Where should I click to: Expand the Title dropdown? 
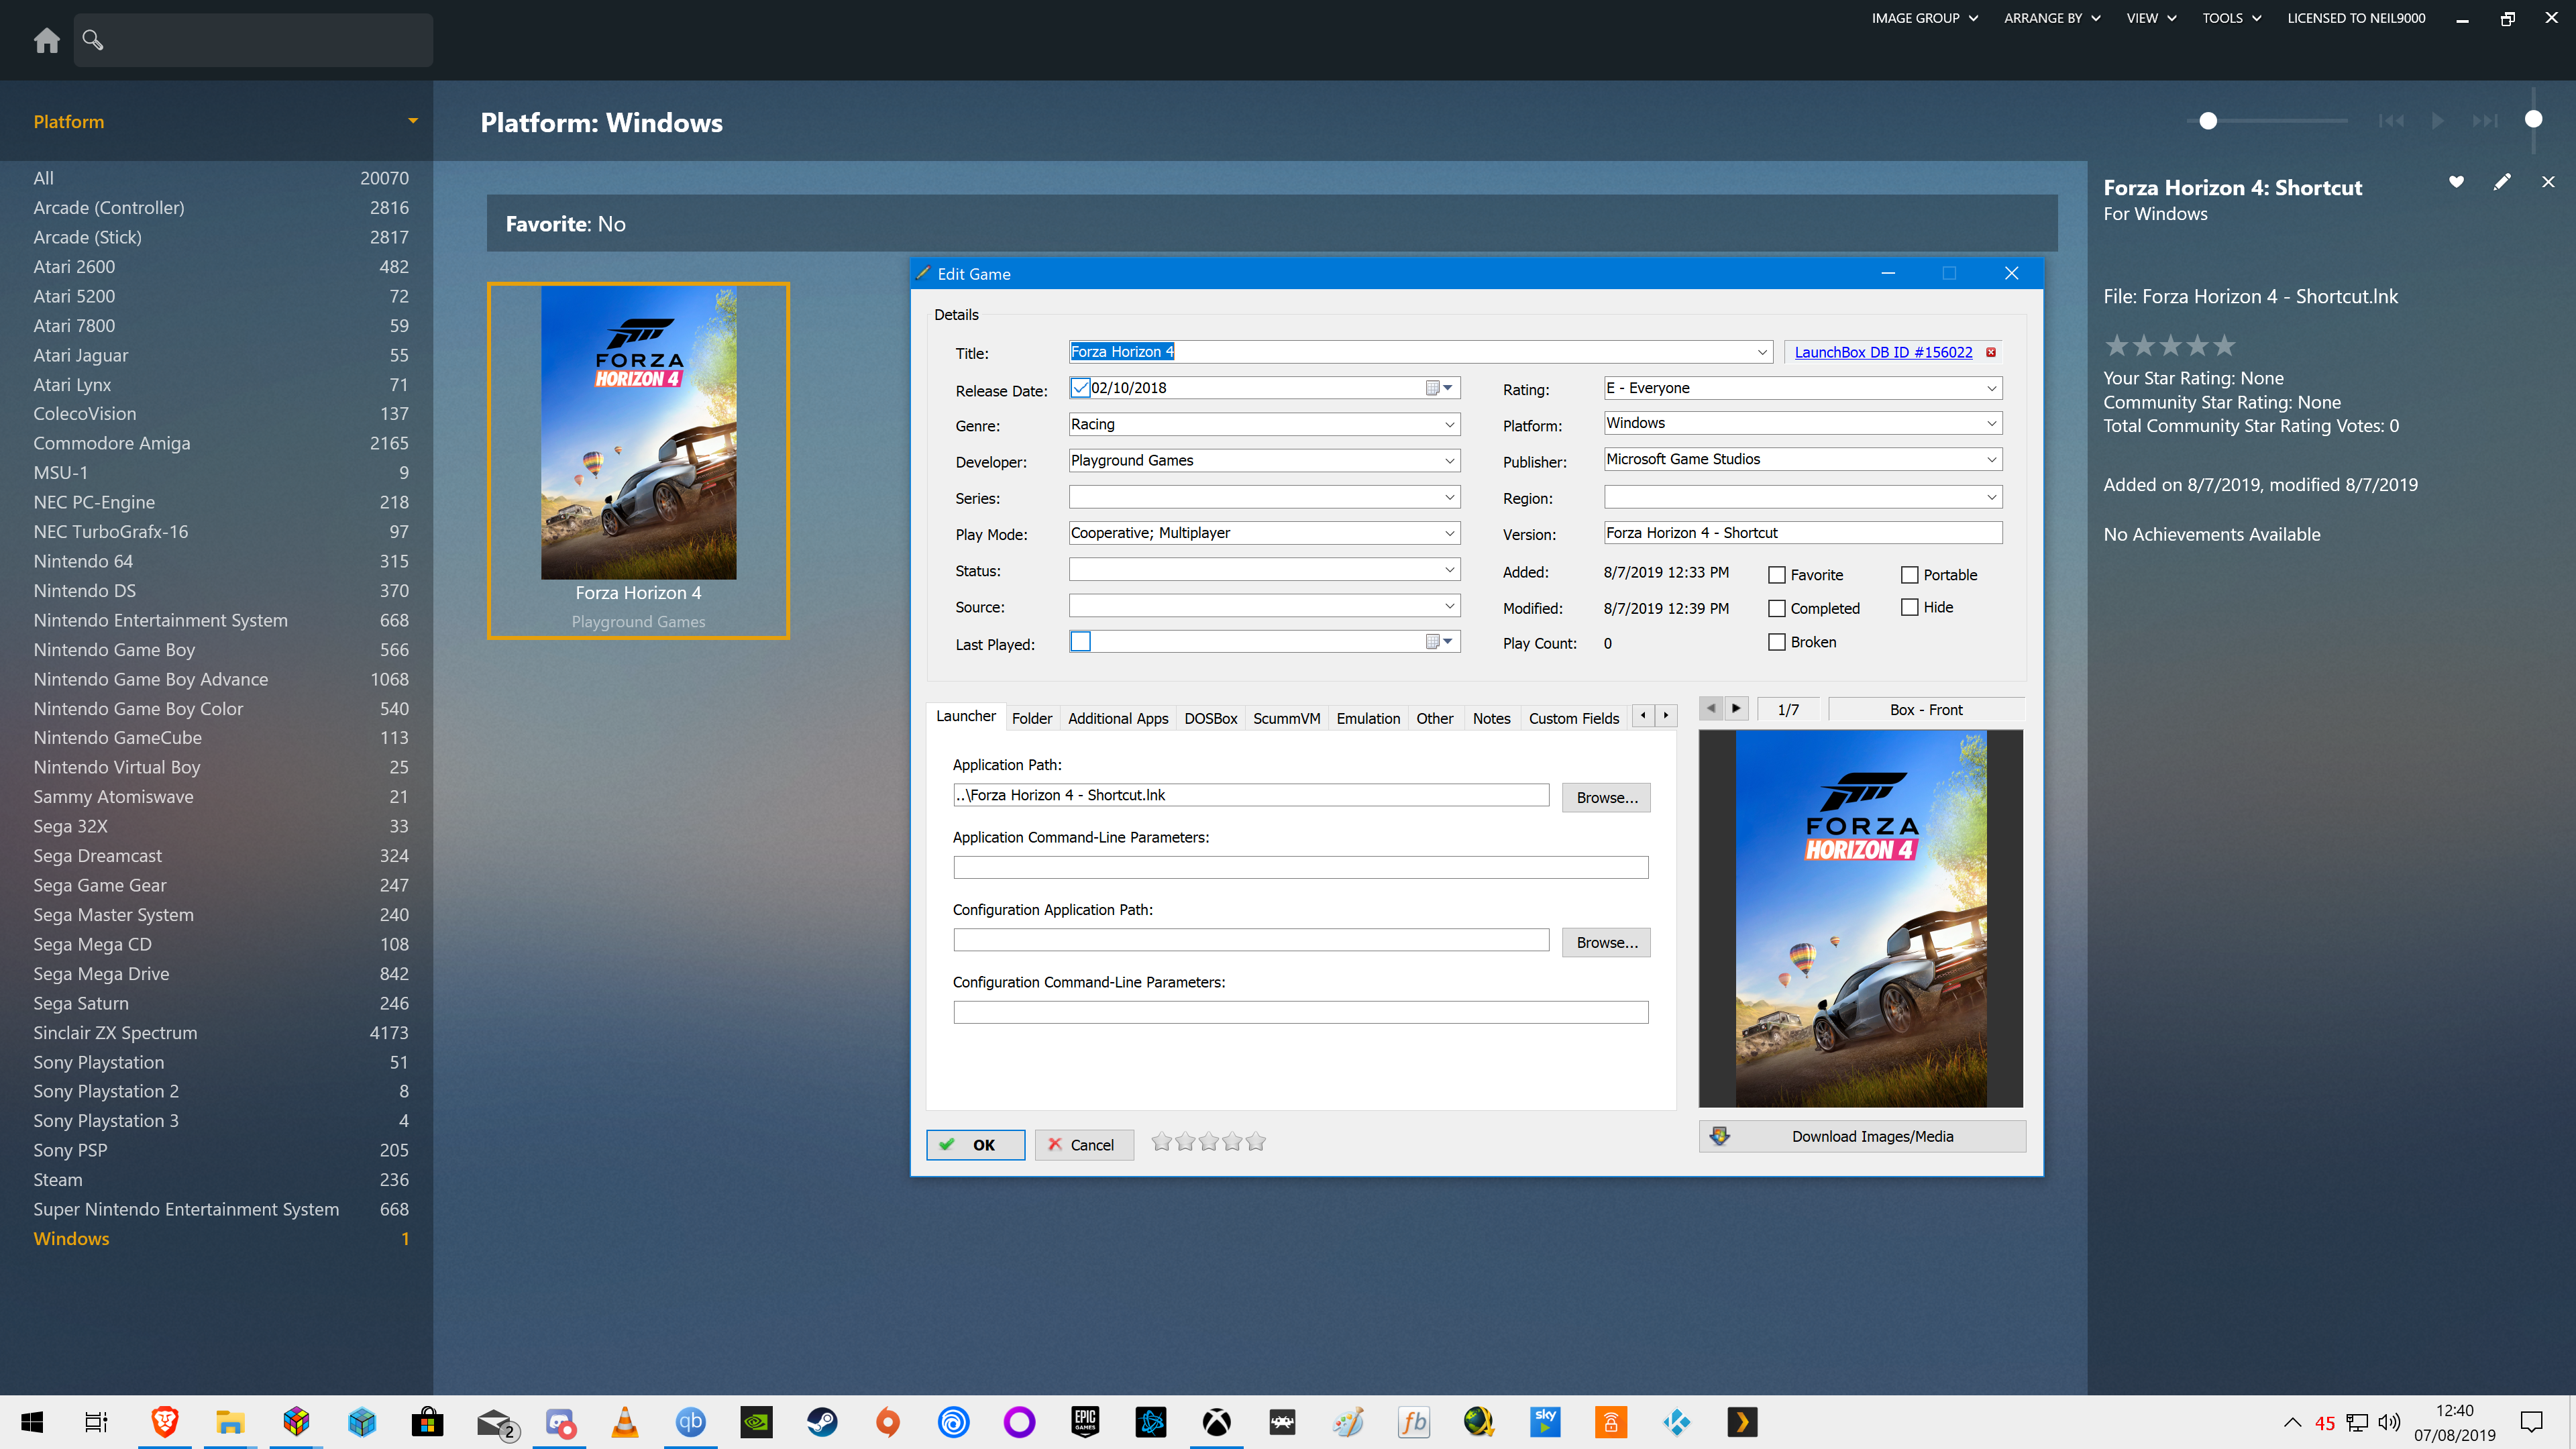1762,352
